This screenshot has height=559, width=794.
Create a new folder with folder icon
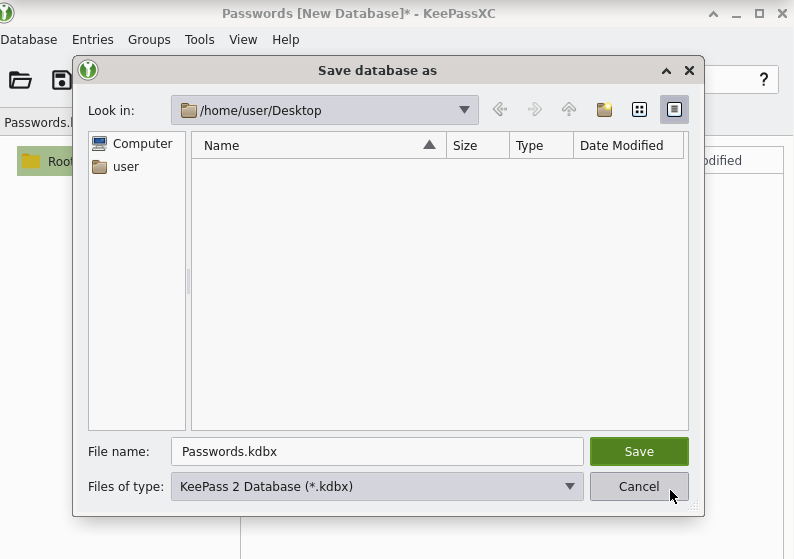pos(604,110)
